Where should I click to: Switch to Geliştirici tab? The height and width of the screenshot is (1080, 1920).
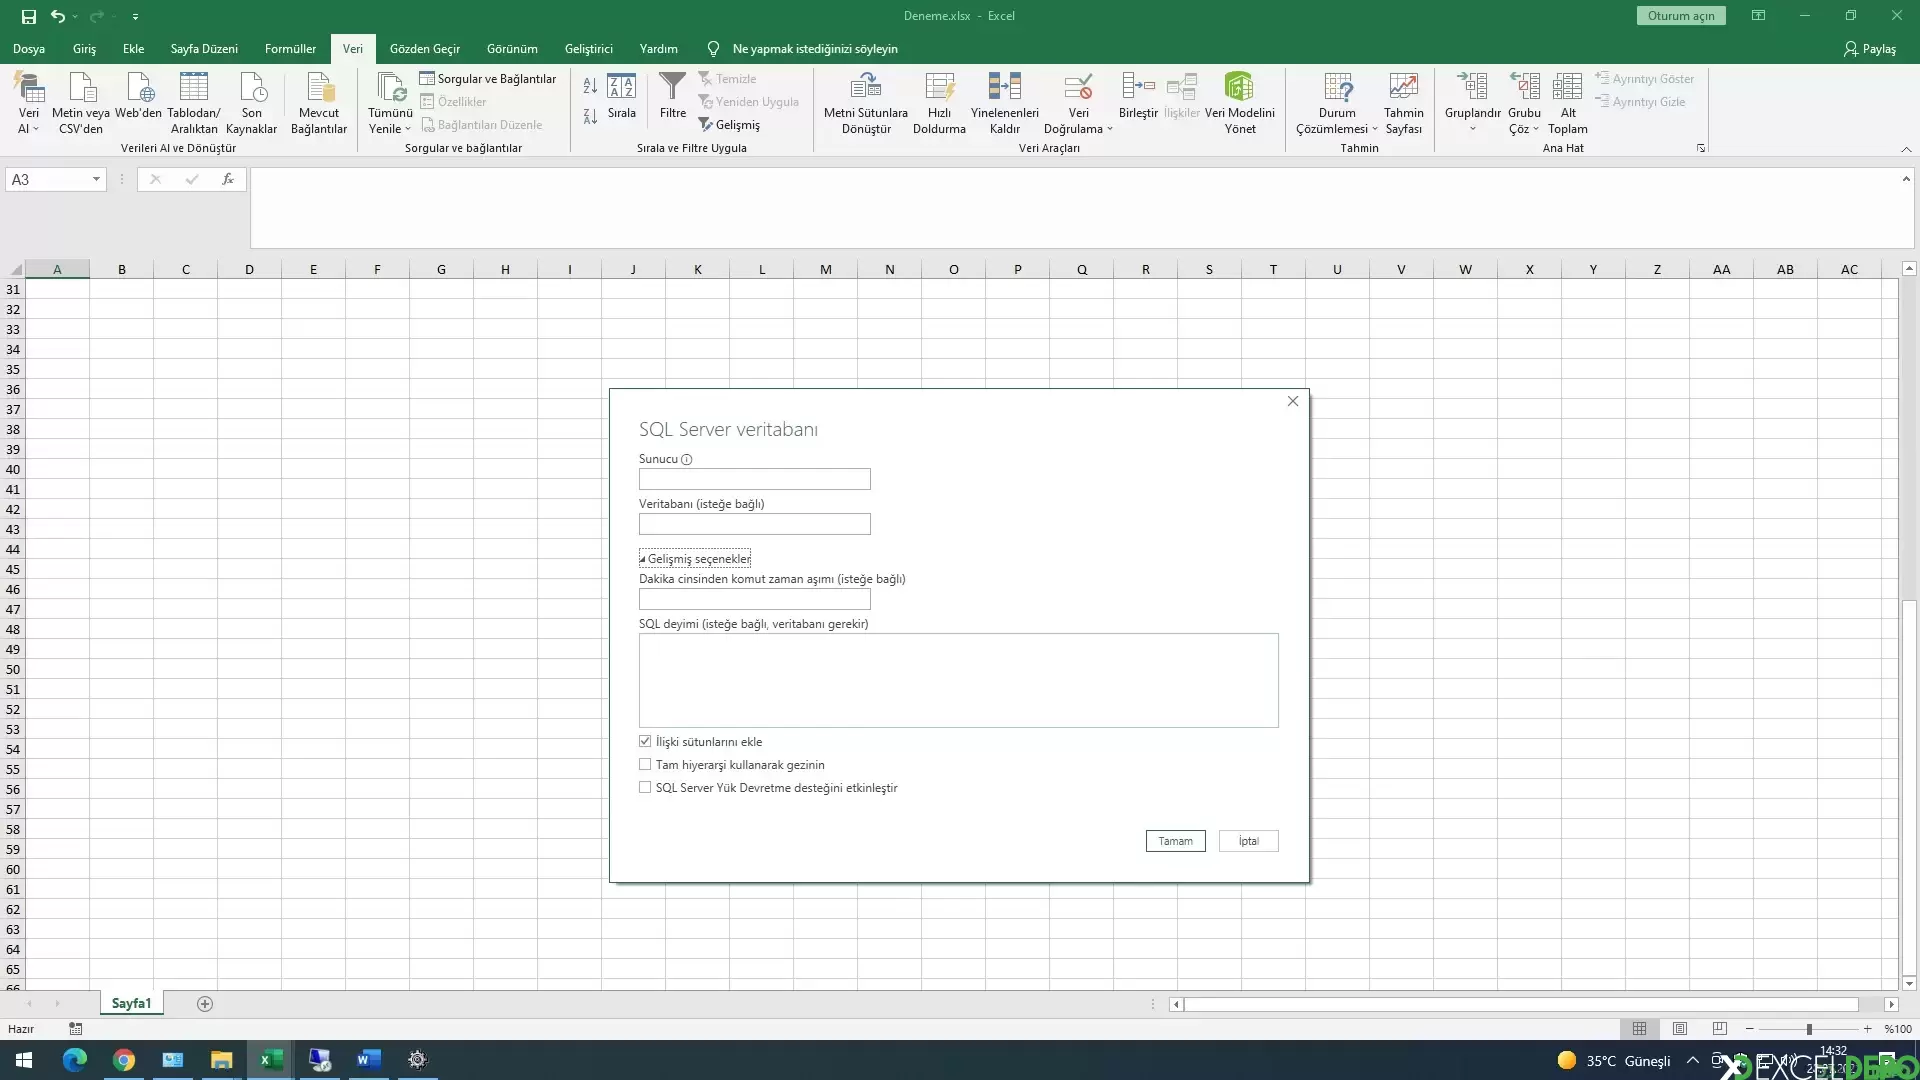pos(588,49)
